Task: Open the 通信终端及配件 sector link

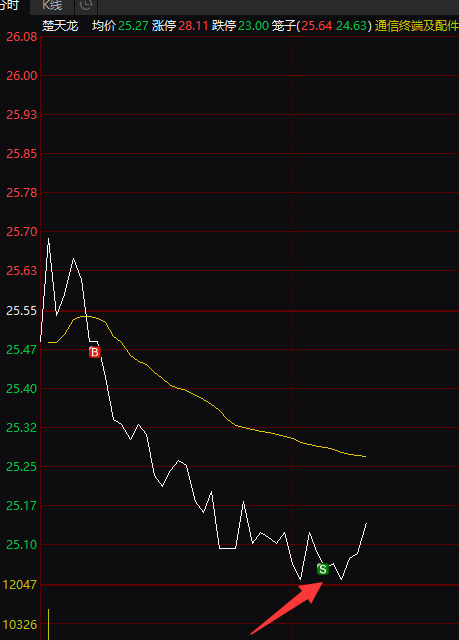Action: tap(416, 26)
